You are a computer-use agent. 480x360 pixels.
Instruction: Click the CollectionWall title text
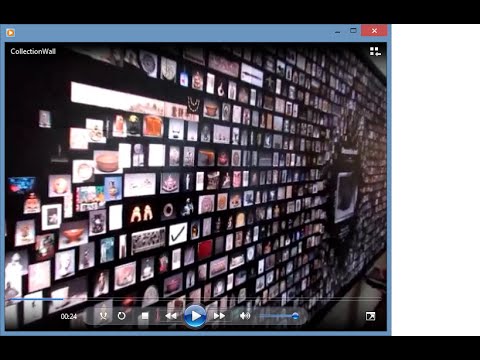(x=33, y=51)
